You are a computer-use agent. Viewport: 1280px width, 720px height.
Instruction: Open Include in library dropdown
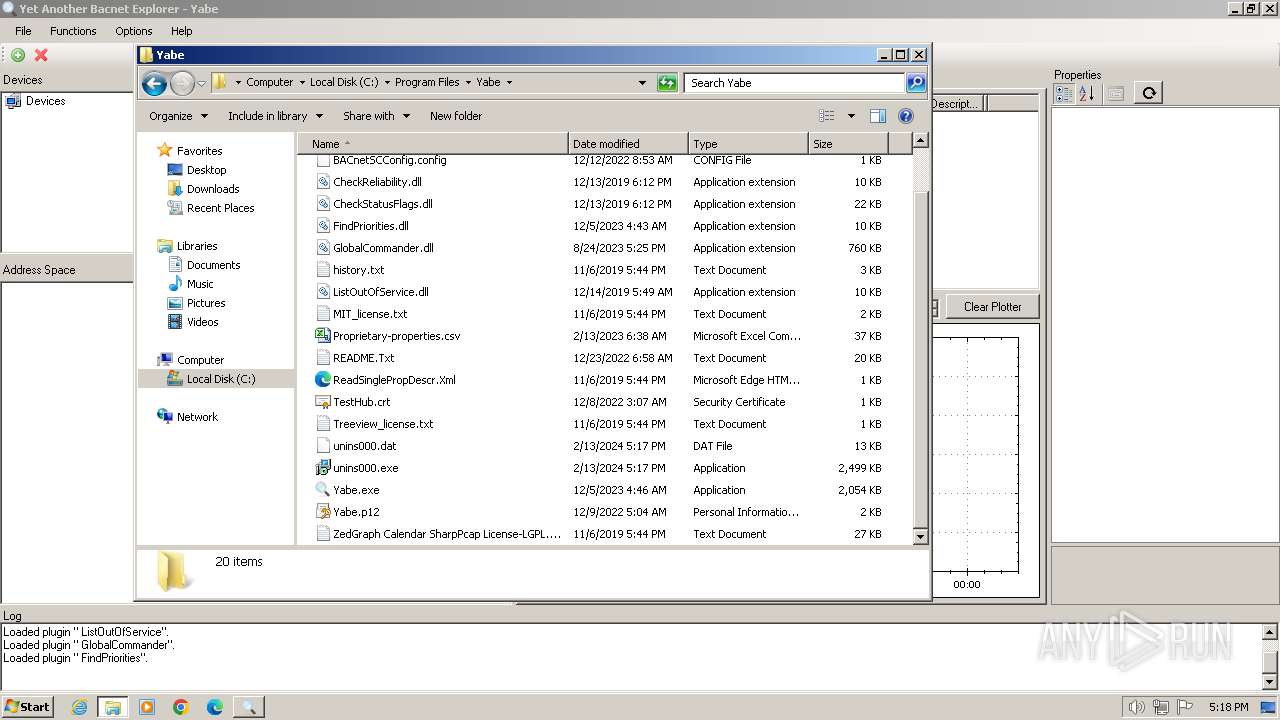(x=274, y=116)
